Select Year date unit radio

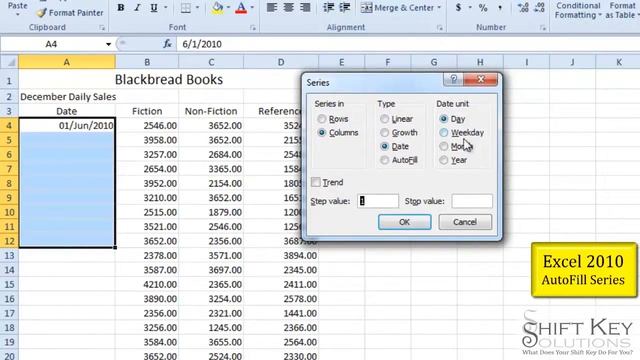tap(444, 160)
